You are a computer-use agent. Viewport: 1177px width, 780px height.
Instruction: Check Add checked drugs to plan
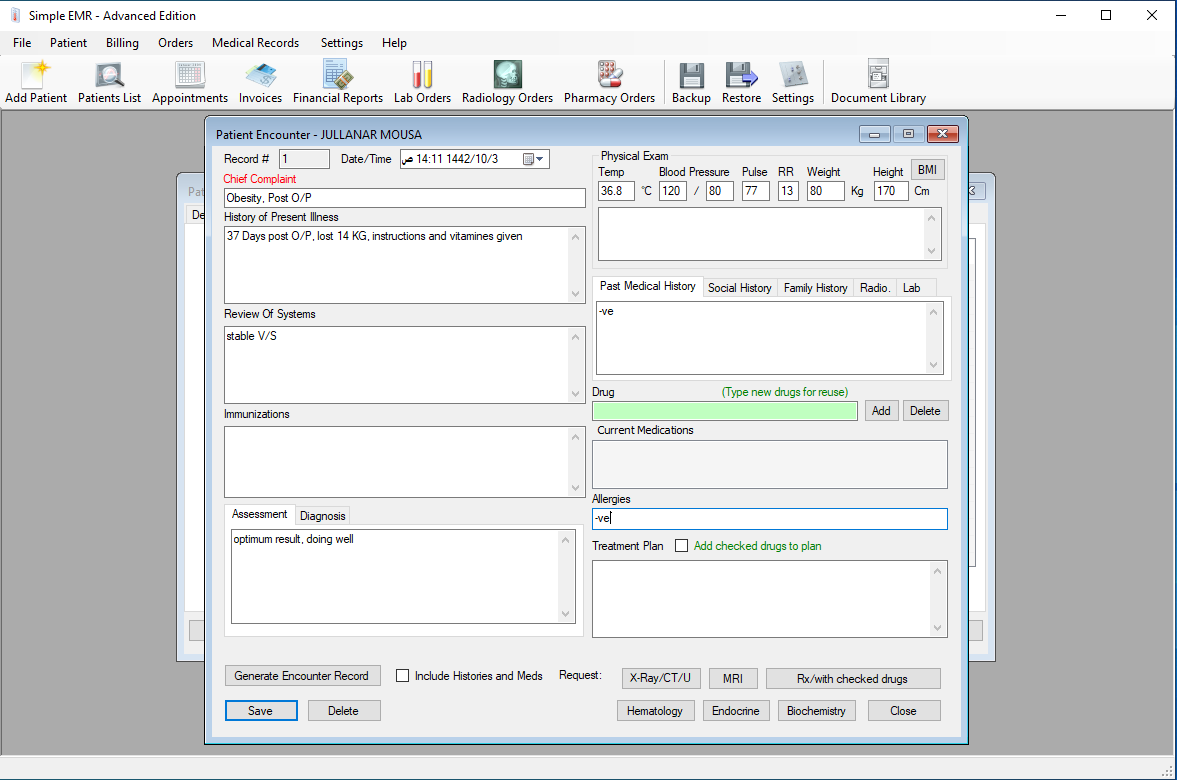[x=681, y=545]
